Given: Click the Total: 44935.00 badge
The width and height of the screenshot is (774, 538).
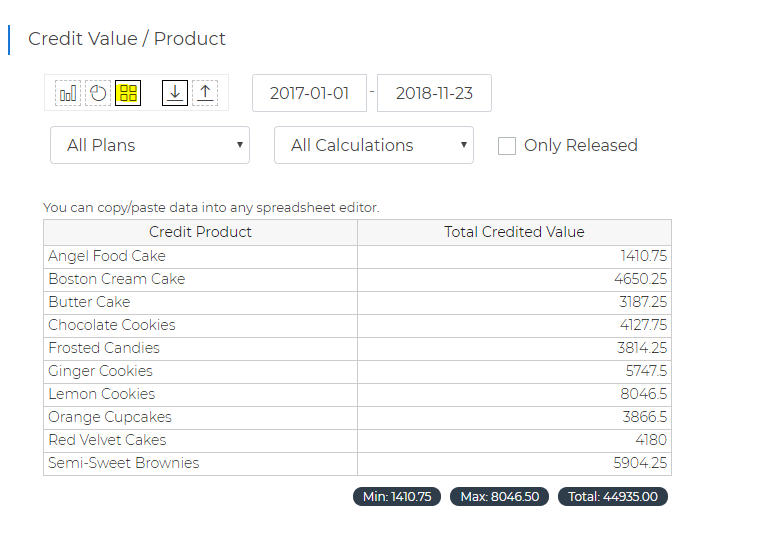Looking at the screenshot, I should [x=613, y=497].
